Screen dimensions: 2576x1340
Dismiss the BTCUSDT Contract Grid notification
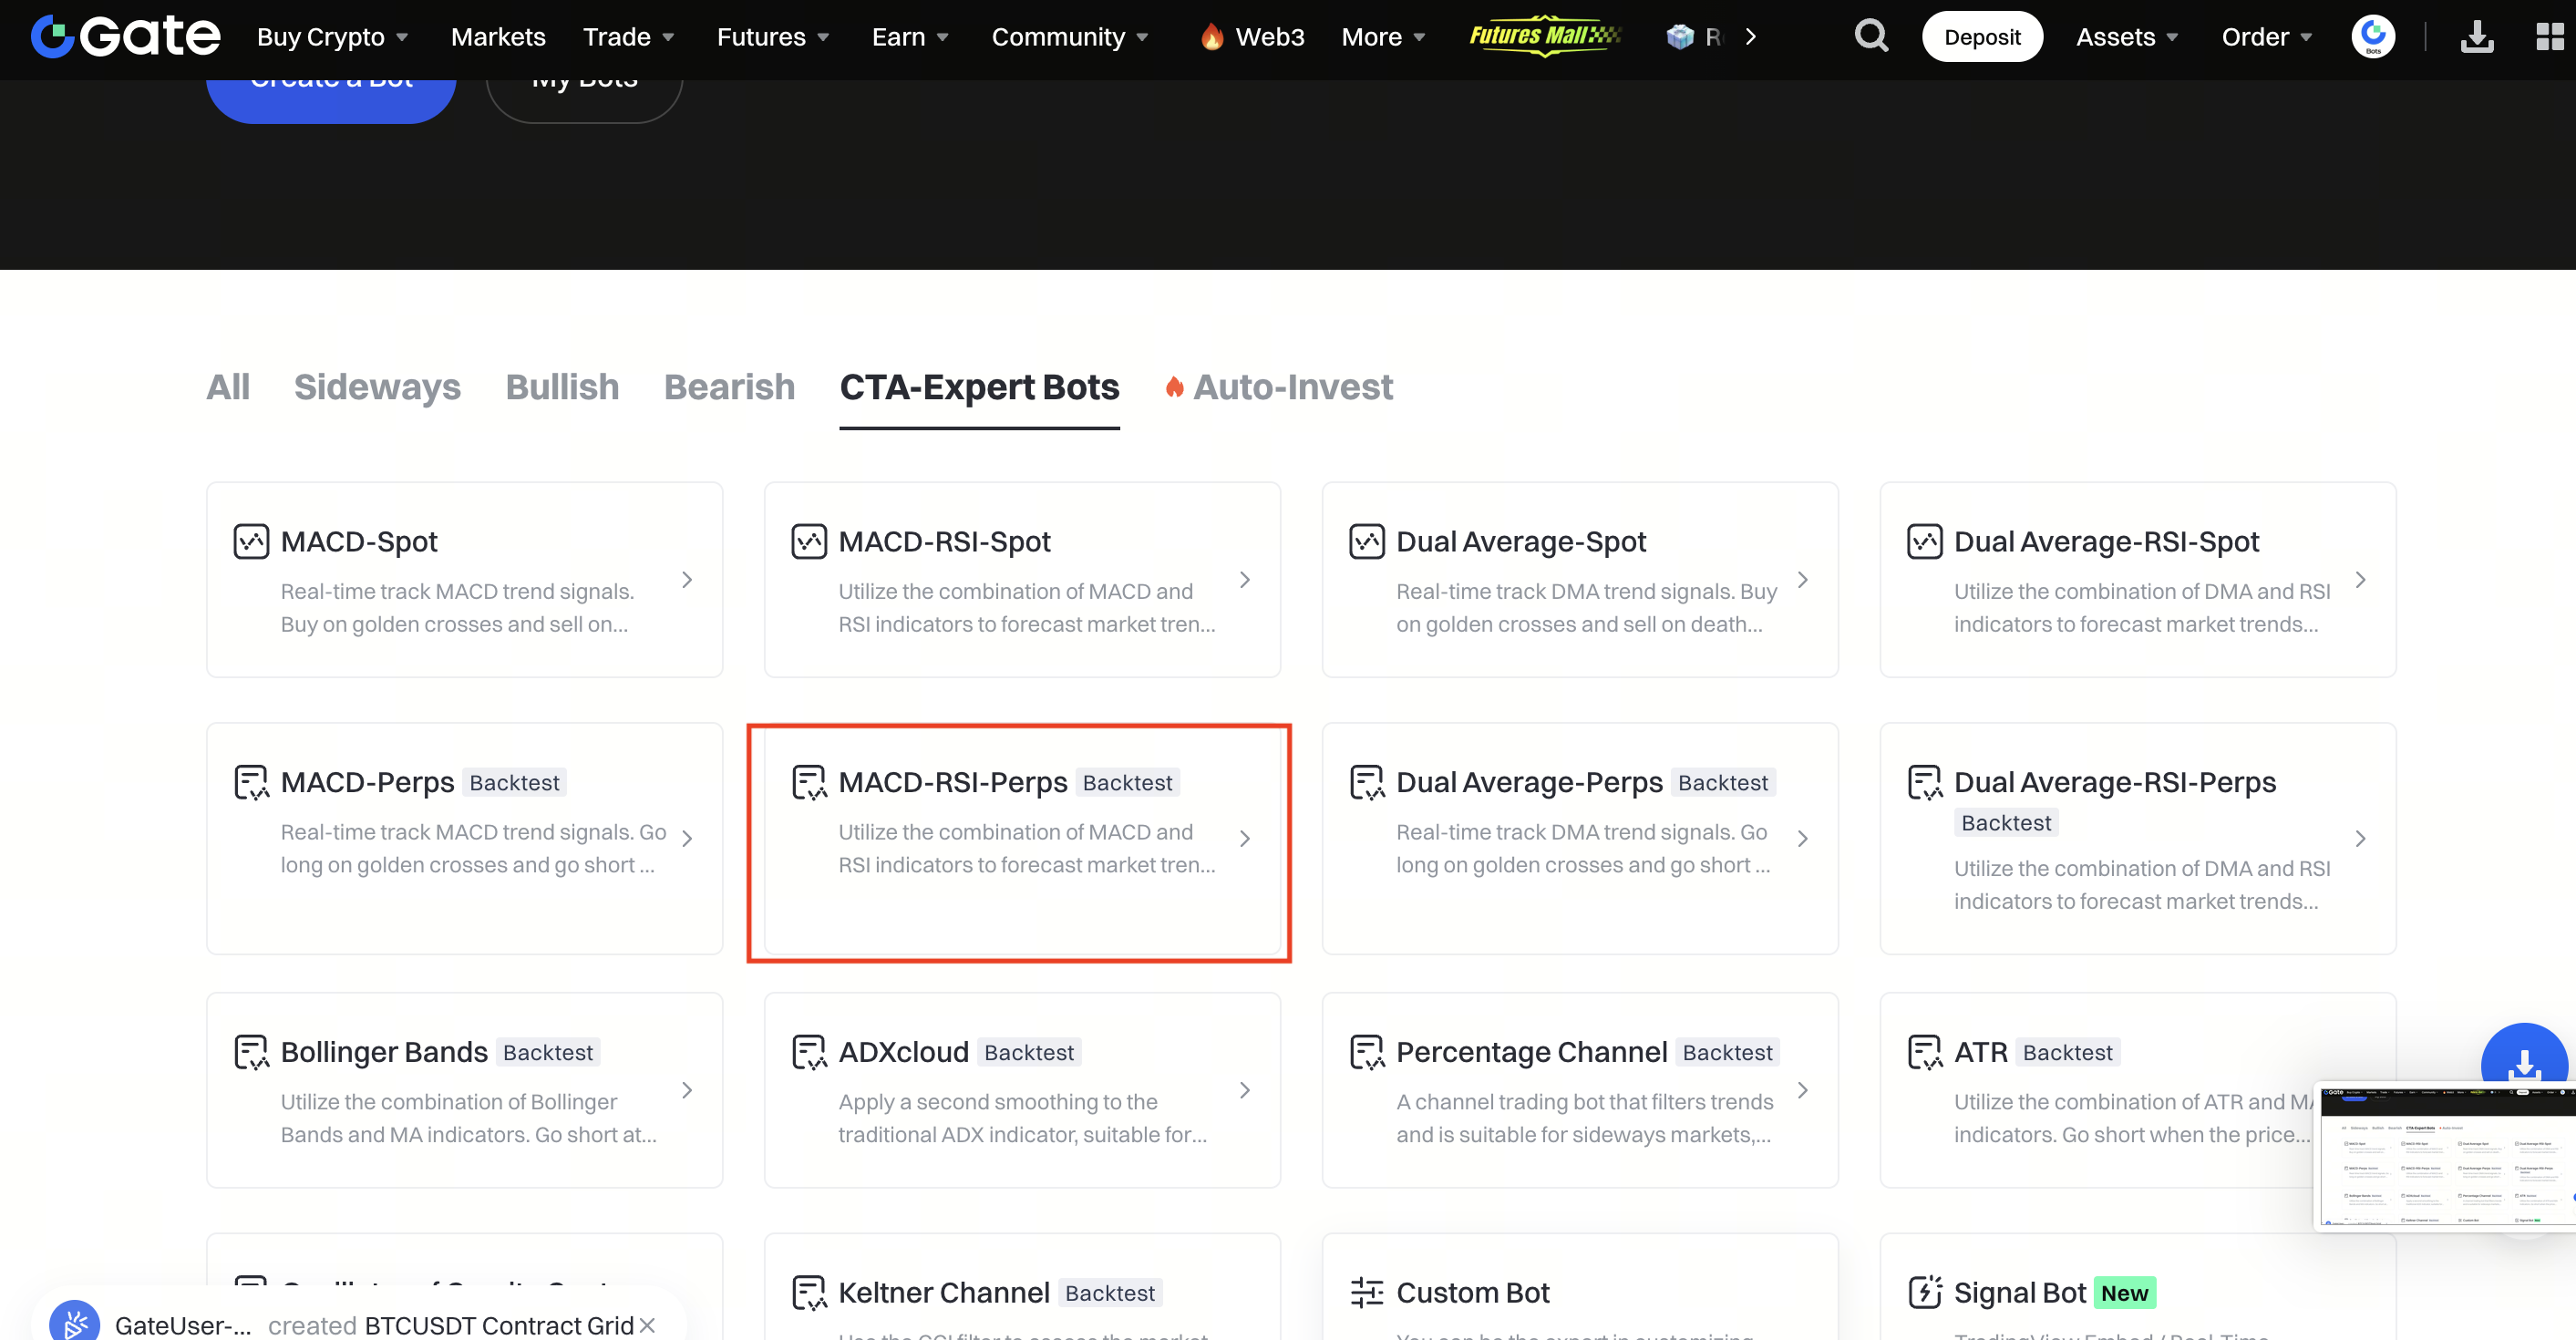tap(648, 1325)
